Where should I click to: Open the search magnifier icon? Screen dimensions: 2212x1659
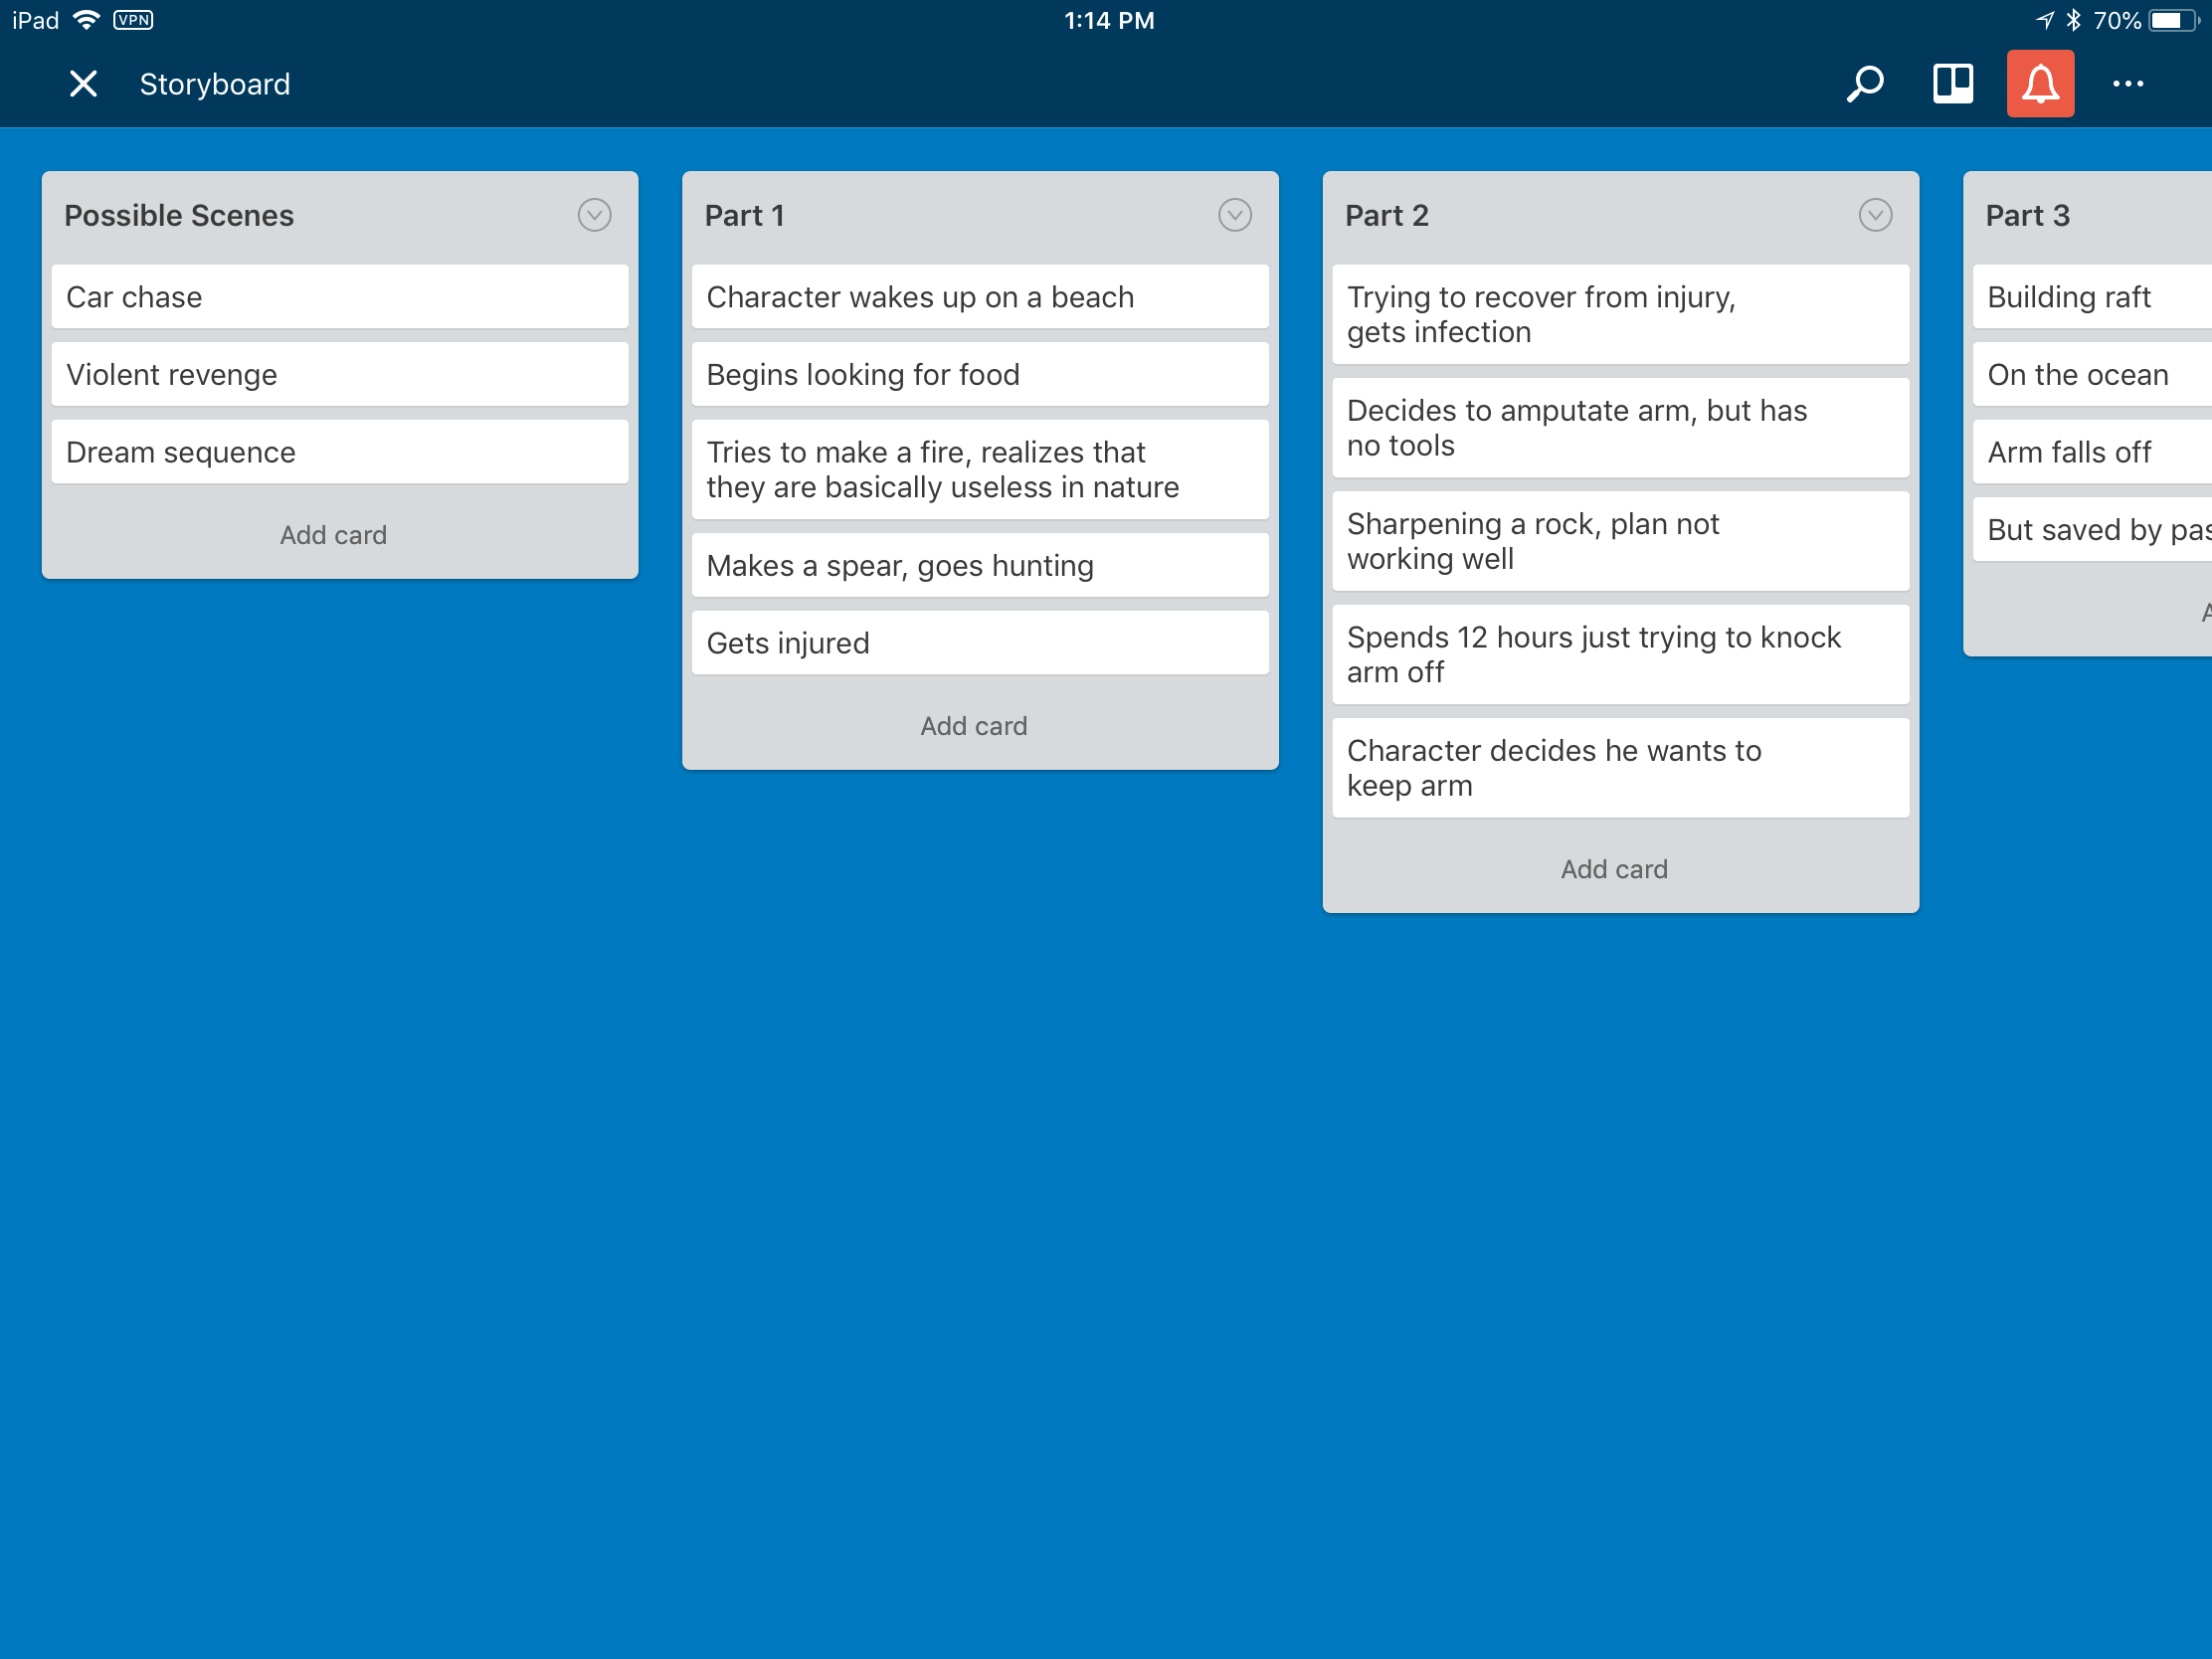tap(1864, 84)
